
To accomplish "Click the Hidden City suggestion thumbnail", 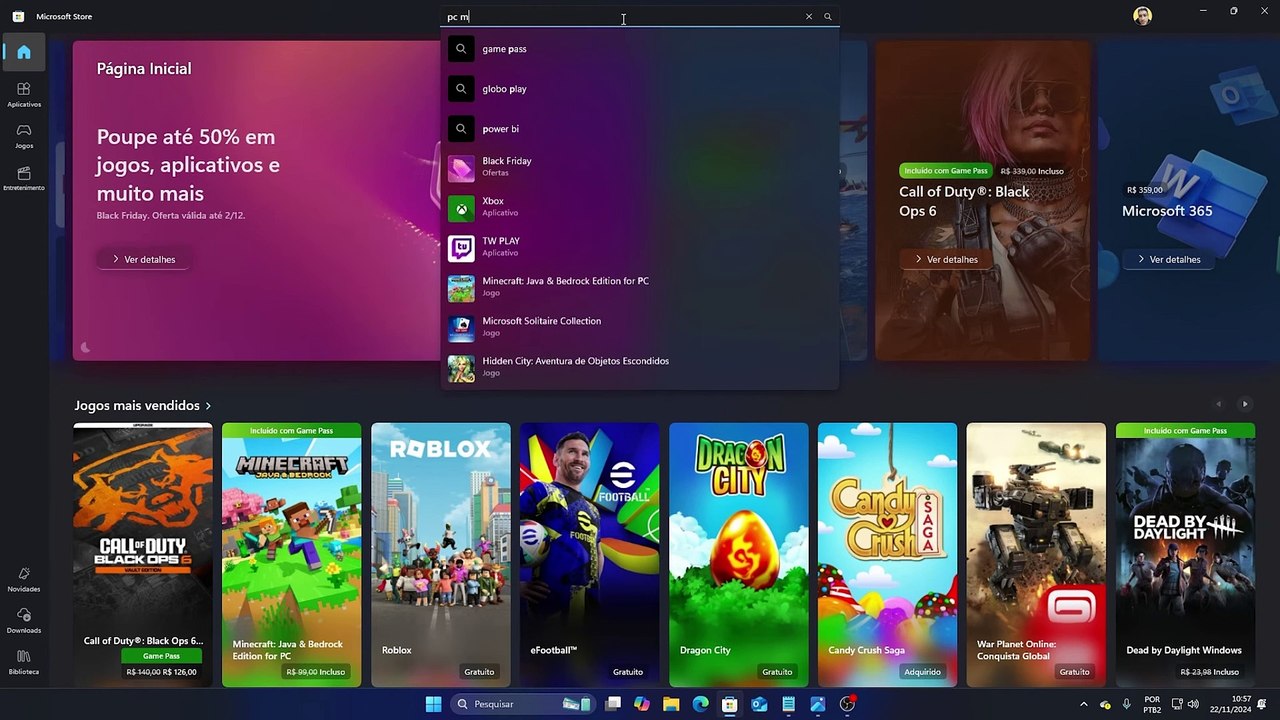I will coord(461,369).
